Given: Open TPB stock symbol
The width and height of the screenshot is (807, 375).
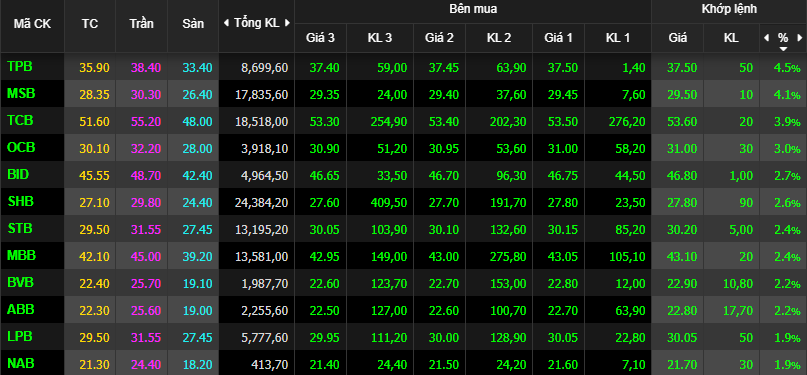Looking at the screenshot, I should click(x=19, y=66).
